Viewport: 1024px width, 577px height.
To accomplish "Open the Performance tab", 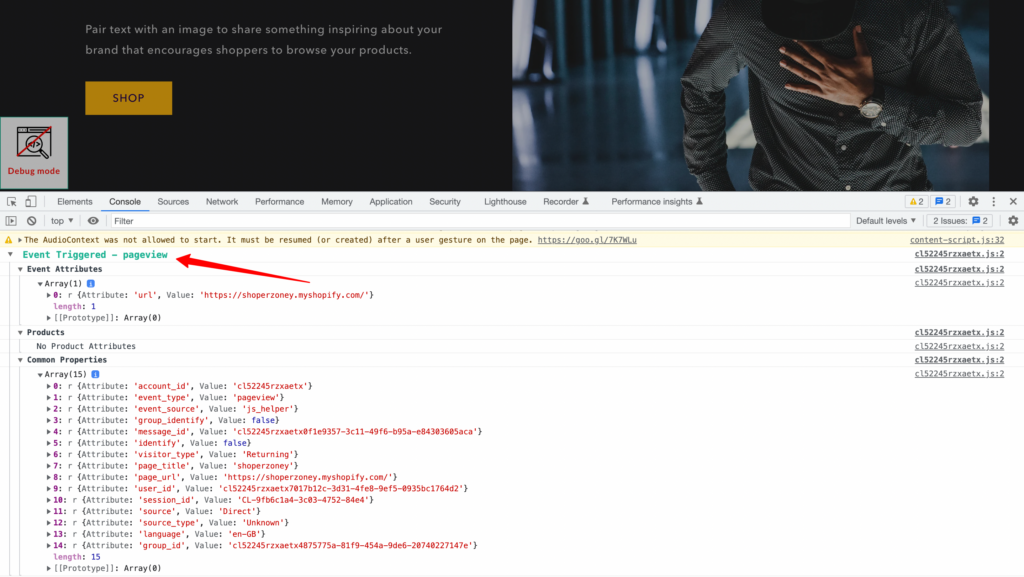I will point(280,202).
